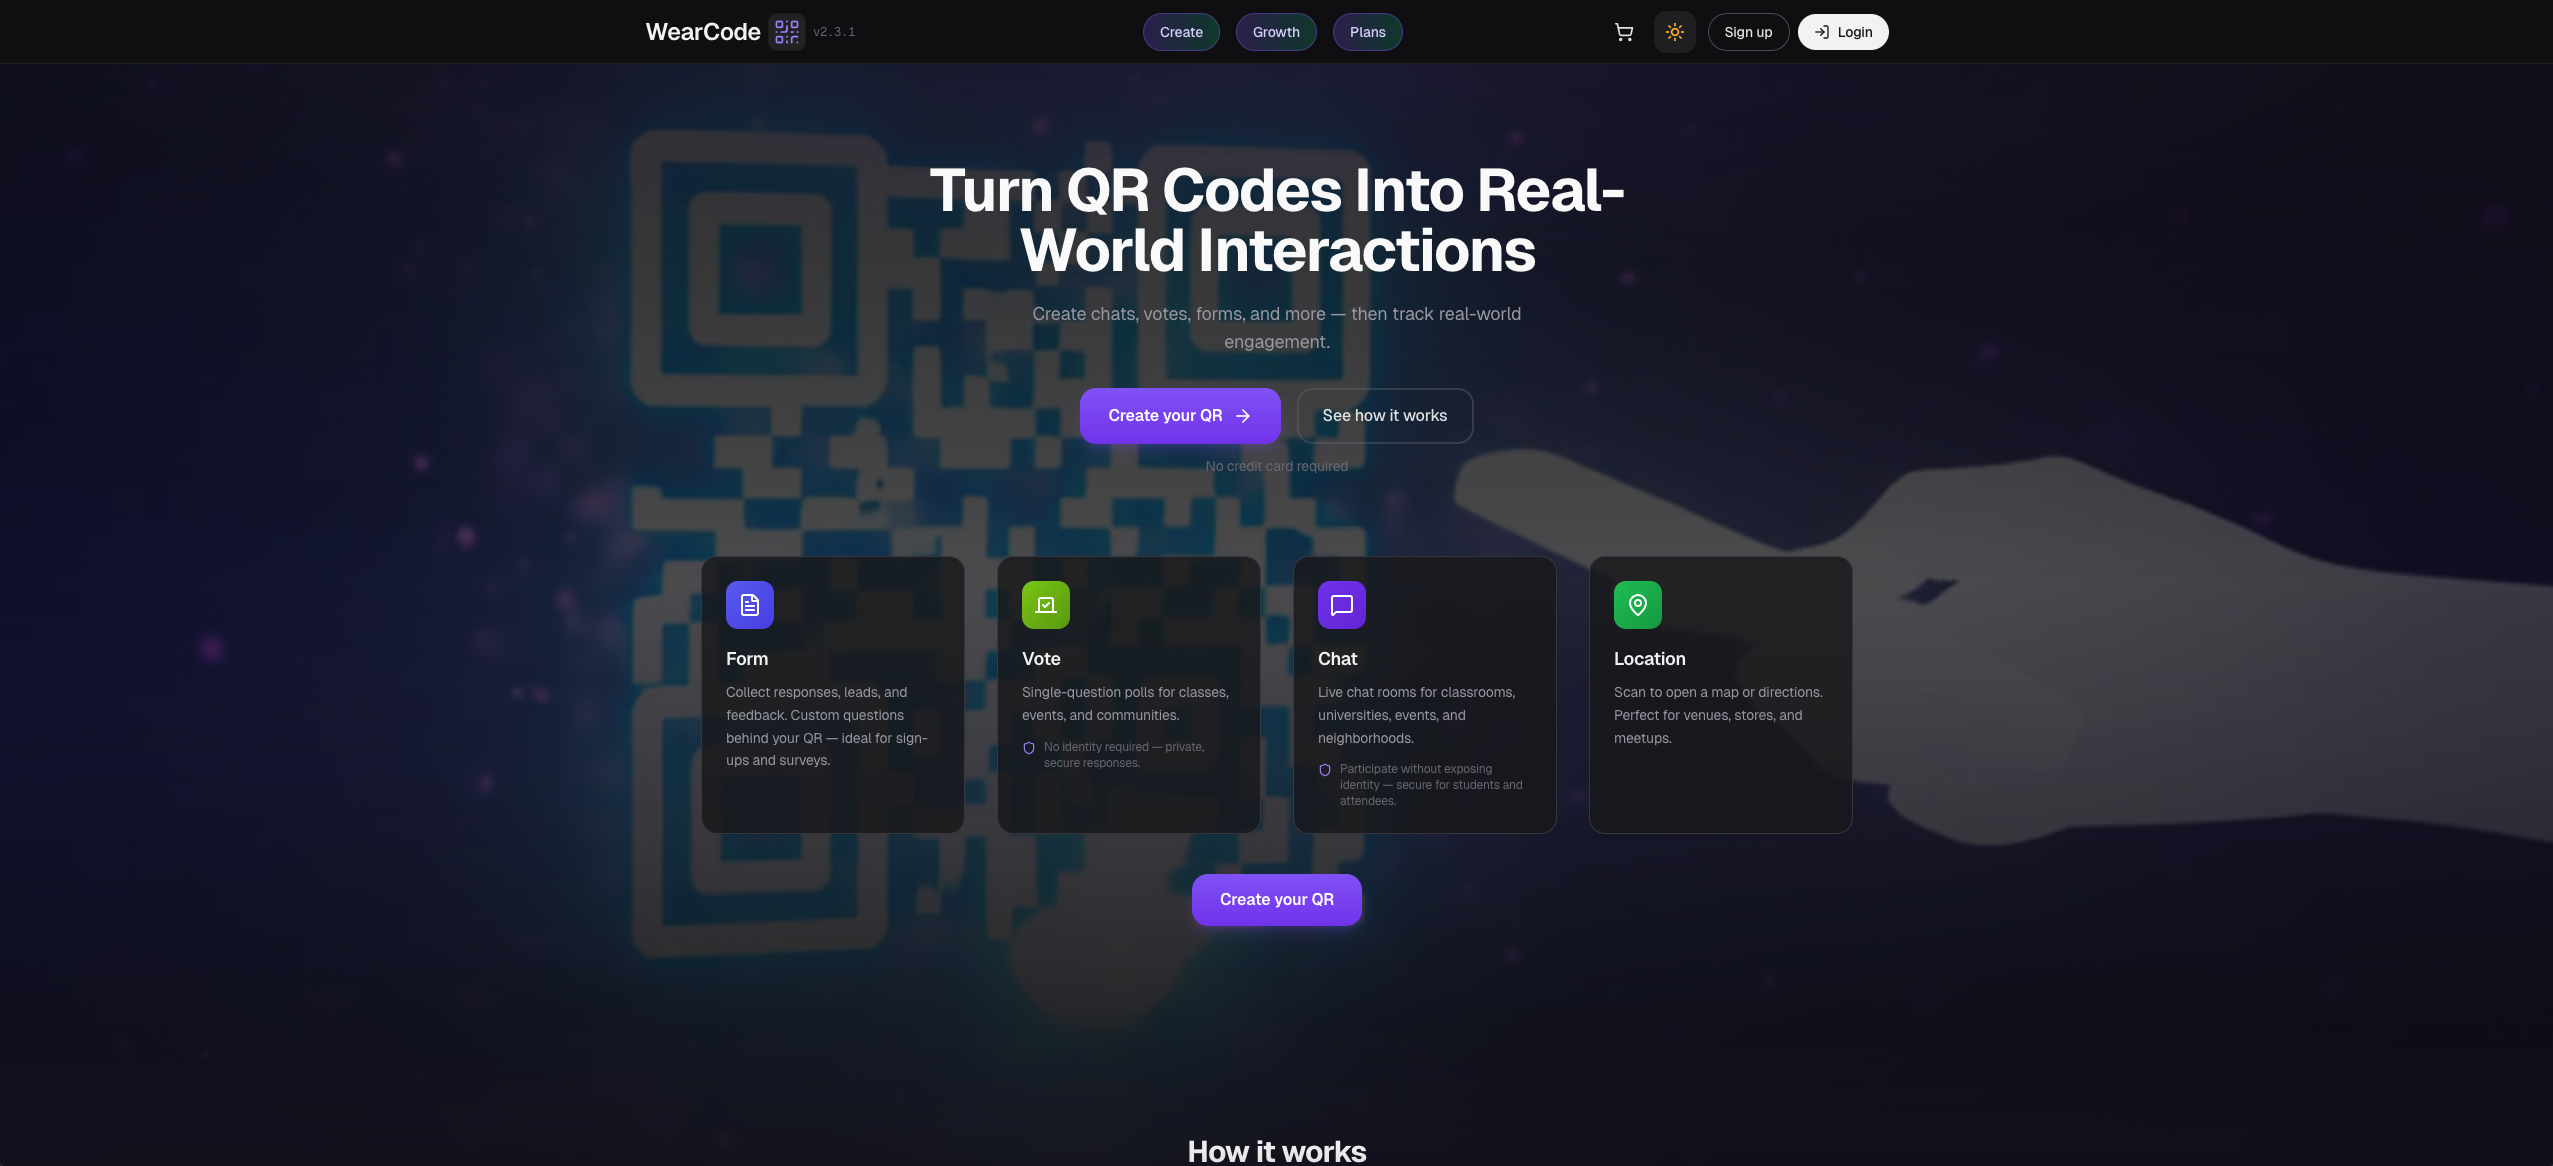Open the Create menu item
This screenshot has height=1166, width=2553.
click(x=1180, y=31)
